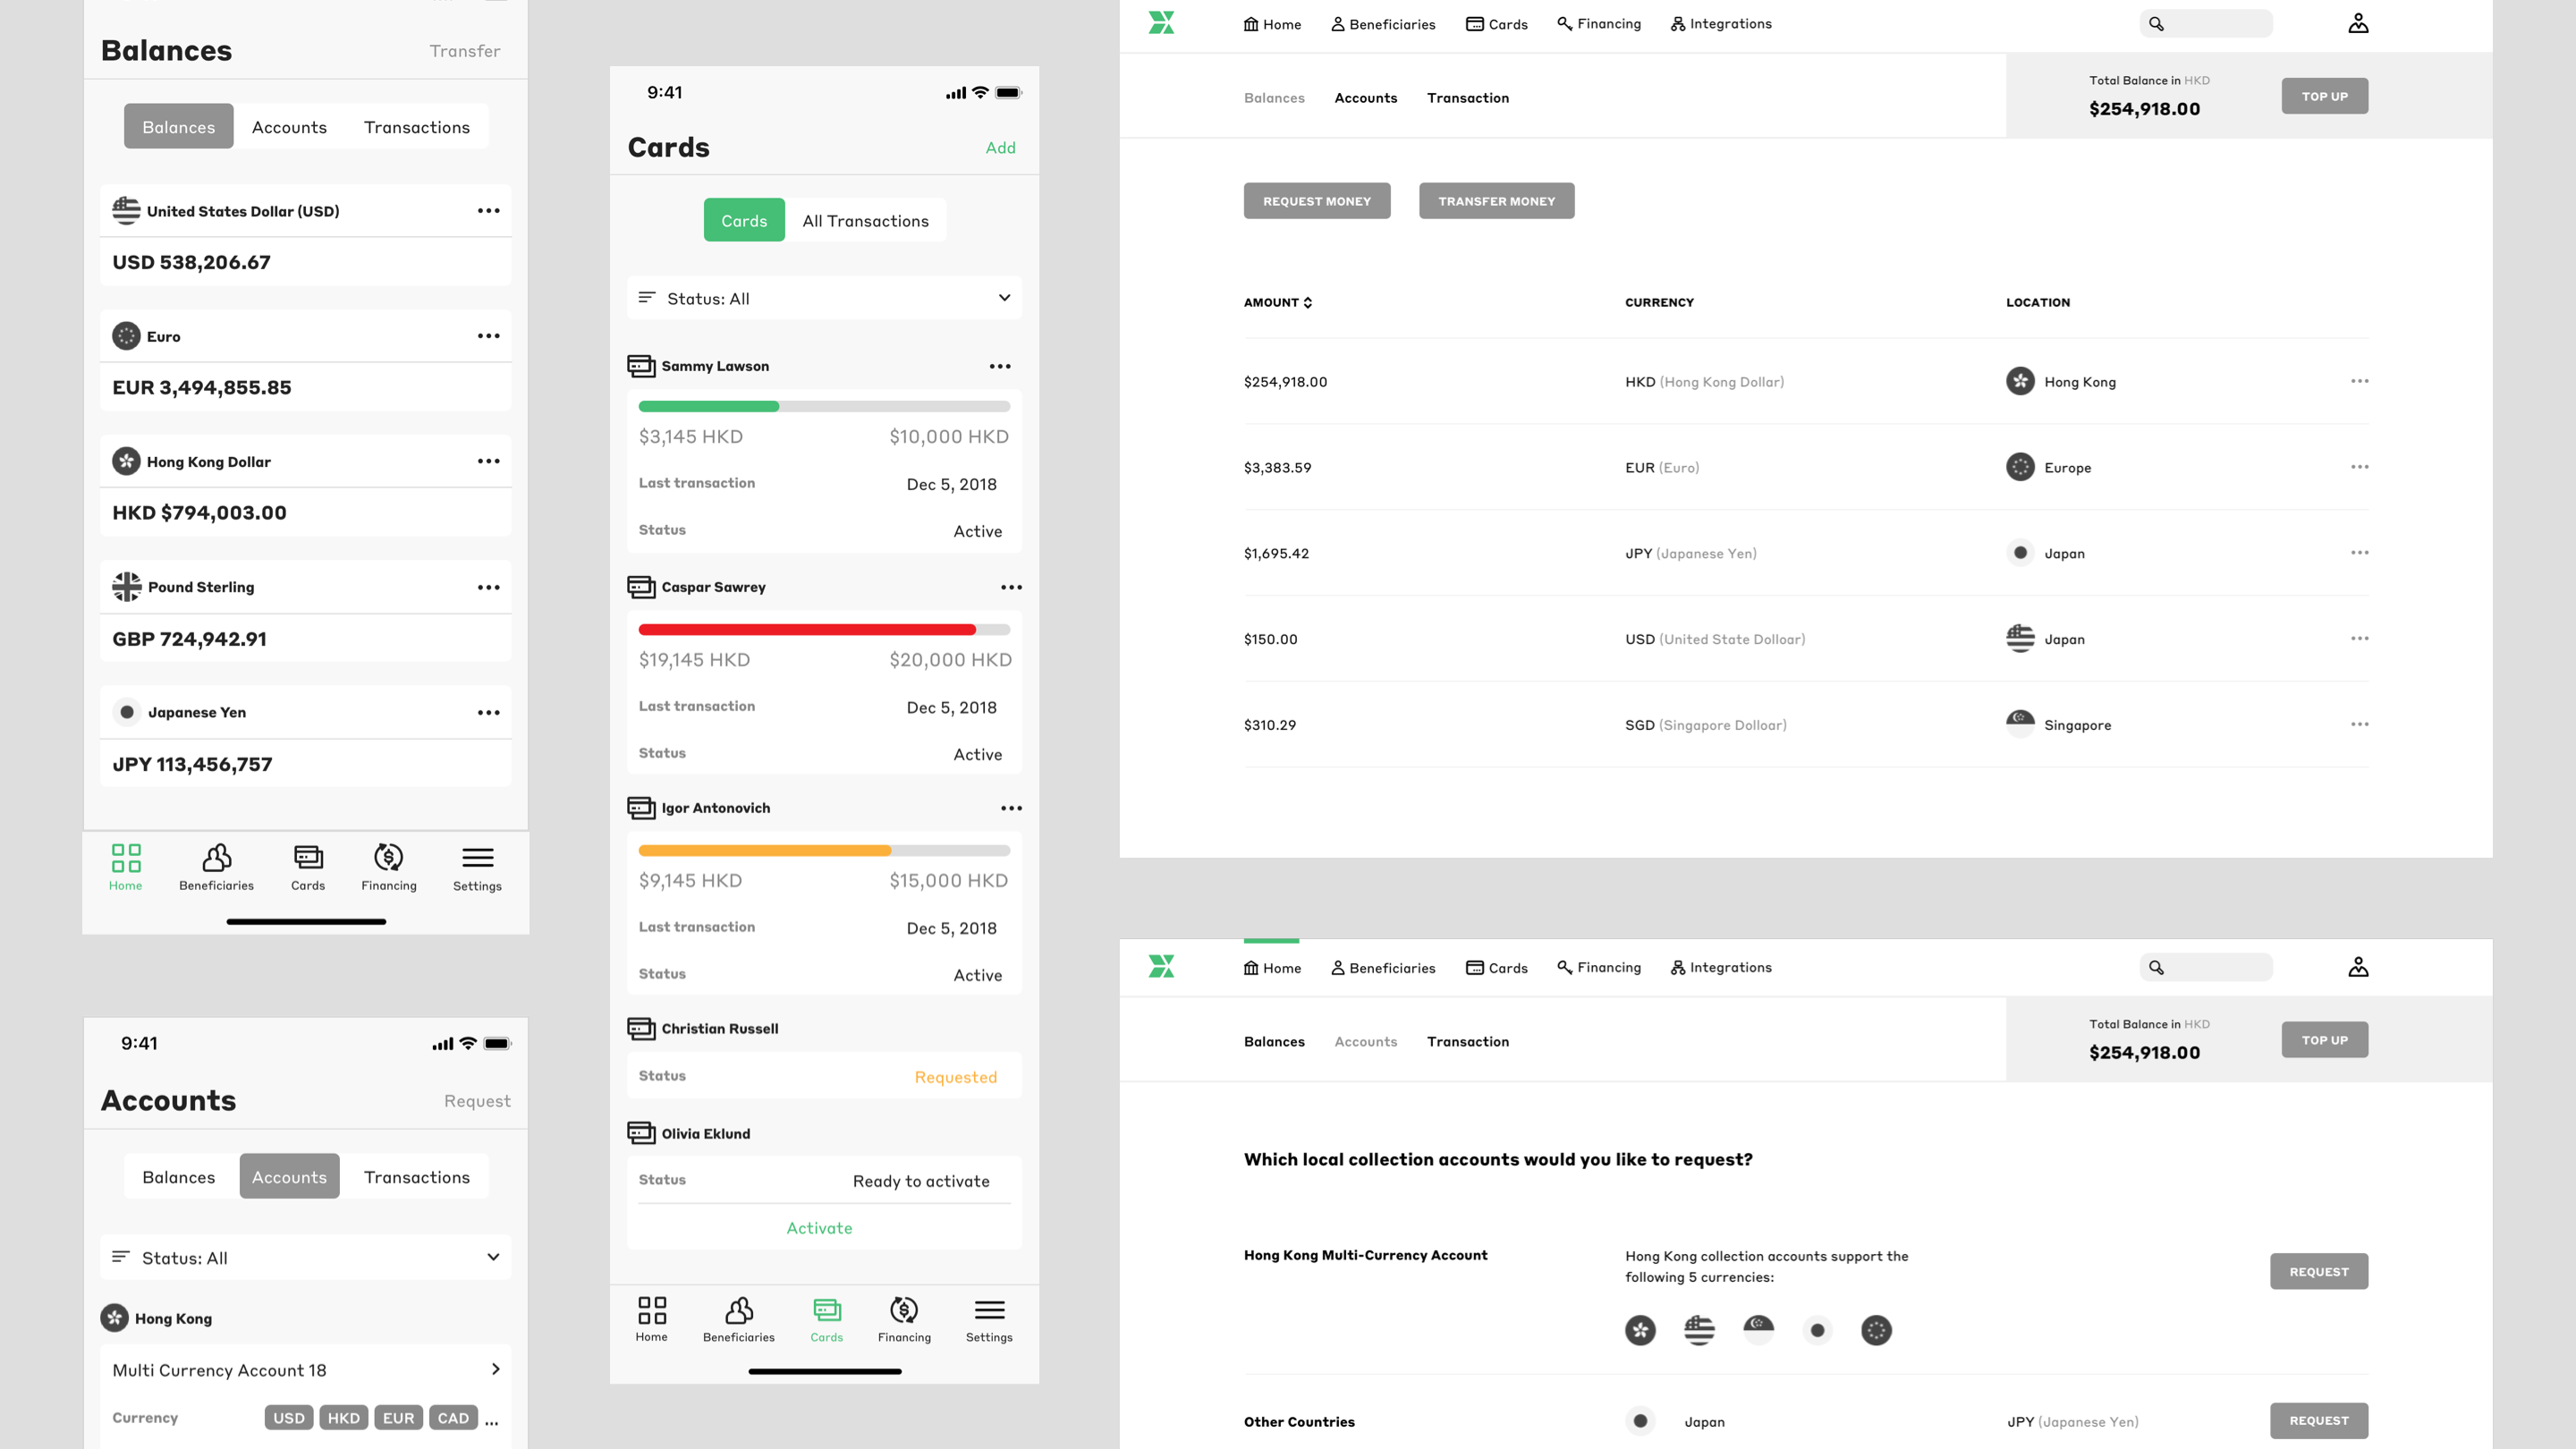Expand Multi Currency Account 18 chevron
Image resolution: width=2576 pixels, height=1449 pixels.
(x=495, y=1369)
